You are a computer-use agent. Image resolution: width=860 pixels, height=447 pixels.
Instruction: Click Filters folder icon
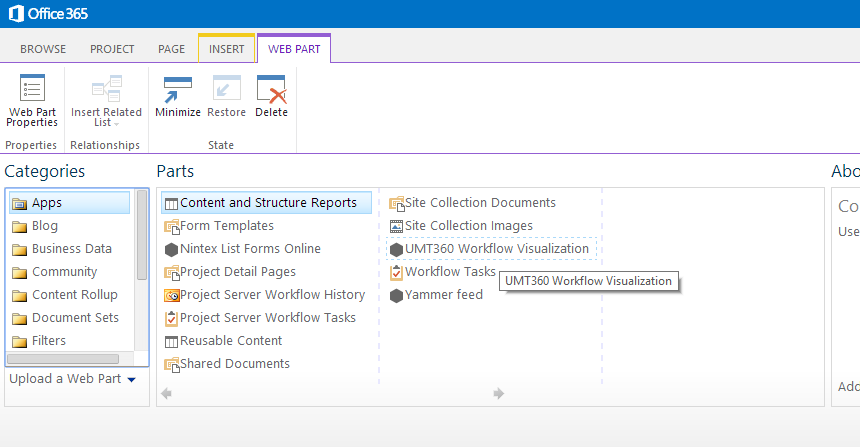coord(20,342)
